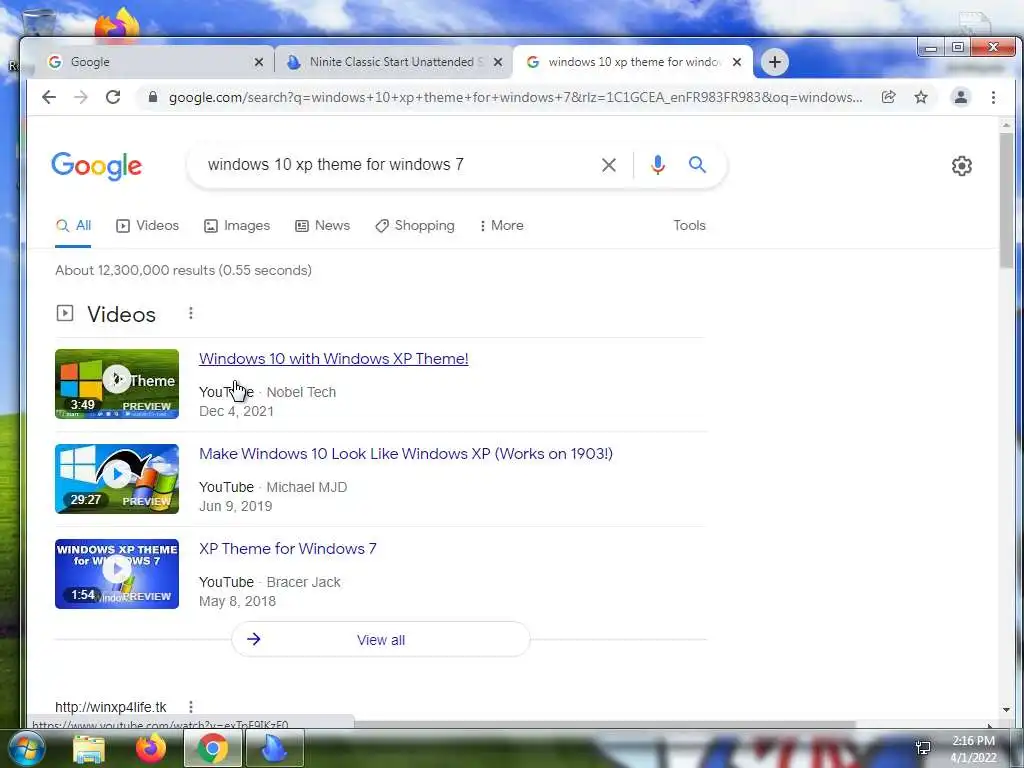
Task: Click the Bracer Jack channel name
Action: (304, 582)
